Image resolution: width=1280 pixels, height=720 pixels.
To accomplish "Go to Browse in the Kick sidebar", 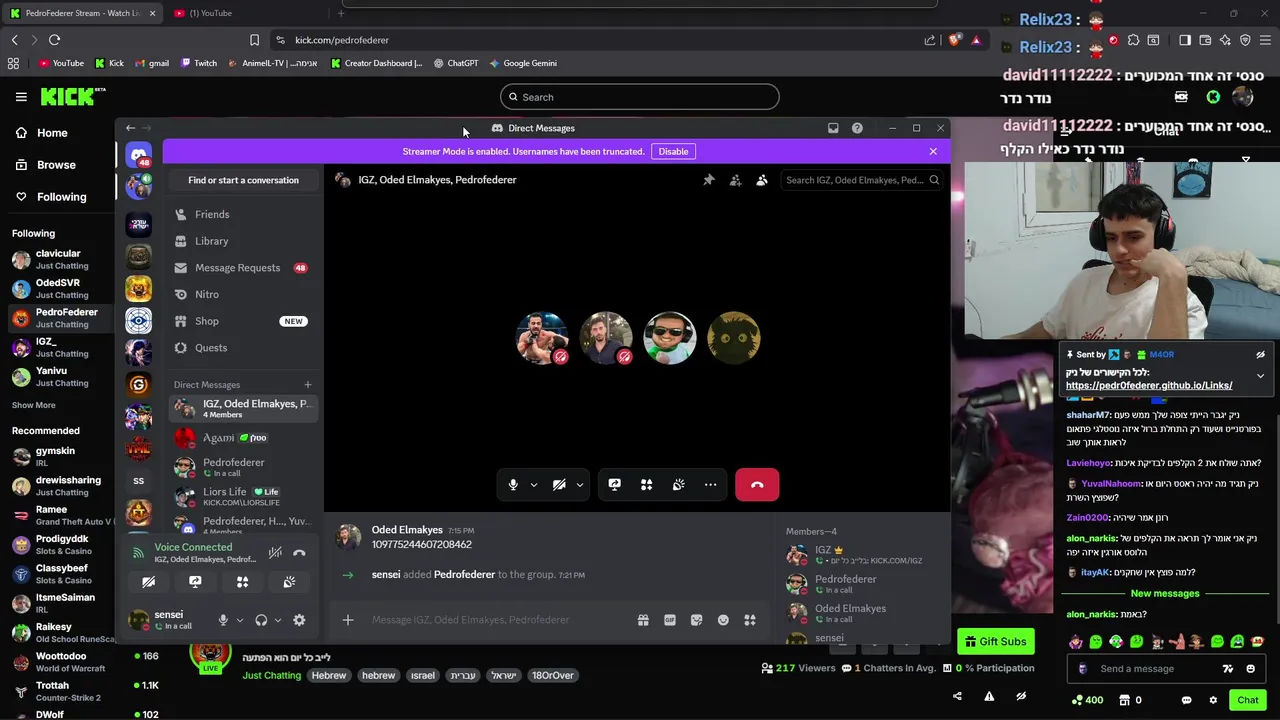I will (x=56, y=165).
